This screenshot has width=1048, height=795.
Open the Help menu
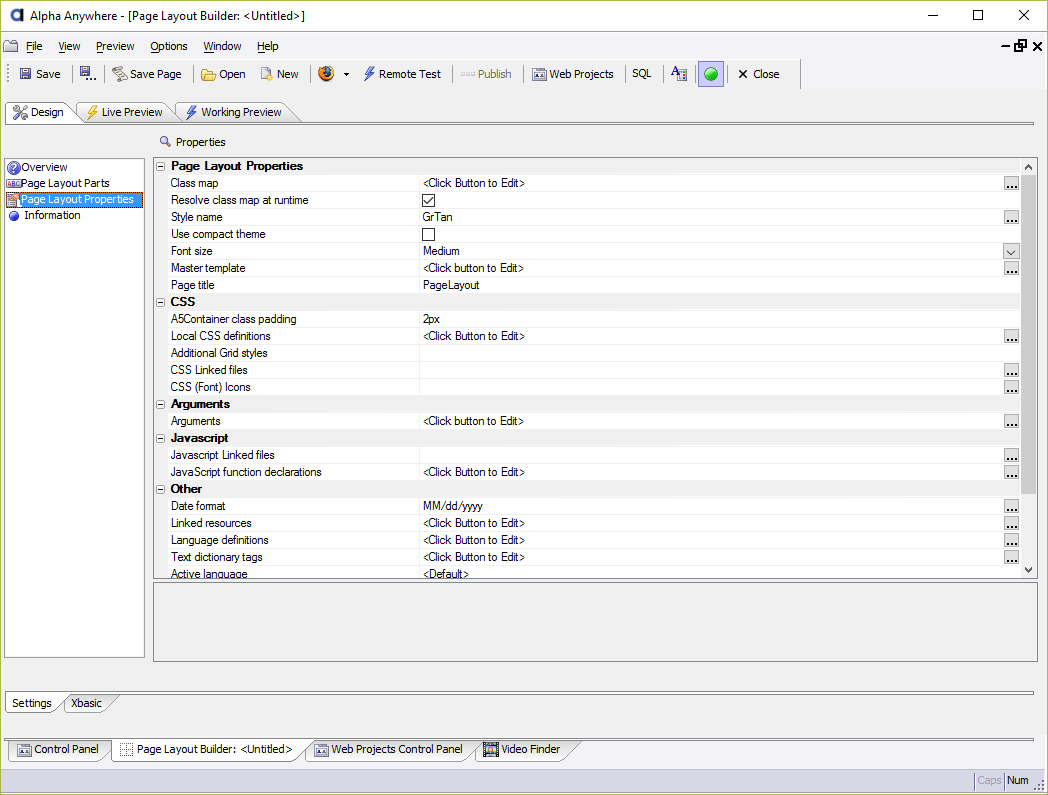(x=267, y=46)
